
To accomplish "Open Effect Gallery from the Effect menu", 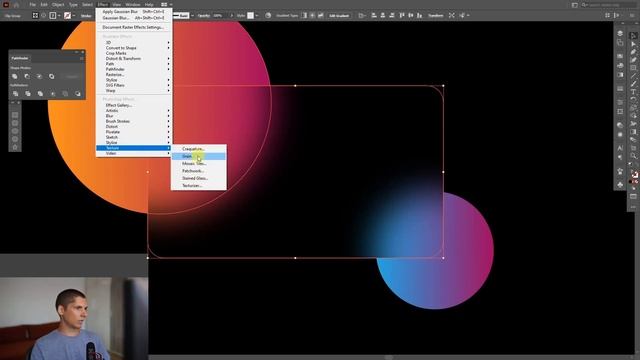I will click(134, 105).
